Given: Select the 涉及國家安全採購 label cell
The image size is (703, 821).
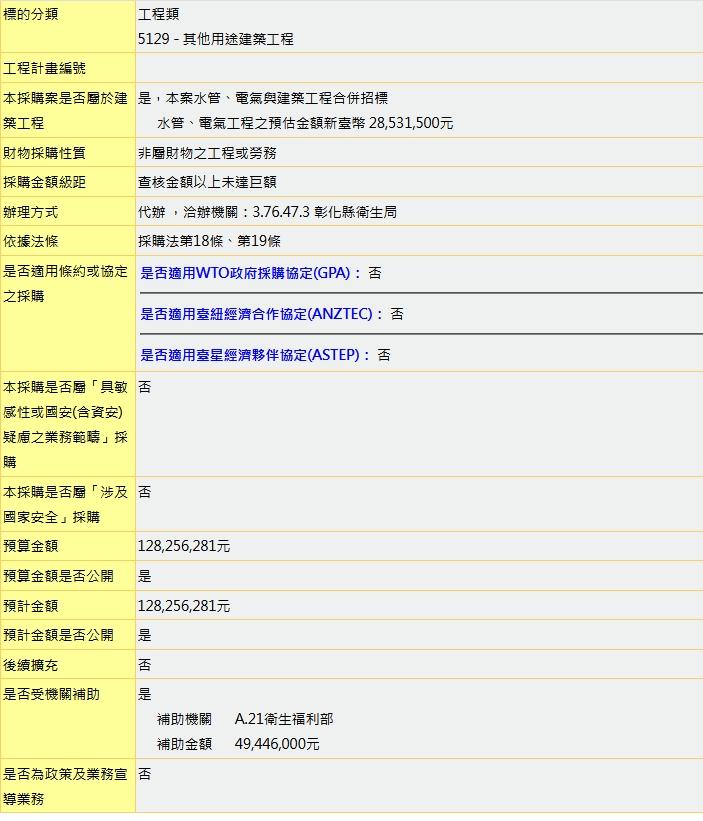Looking at the screenshot, I should coord(68,504).
